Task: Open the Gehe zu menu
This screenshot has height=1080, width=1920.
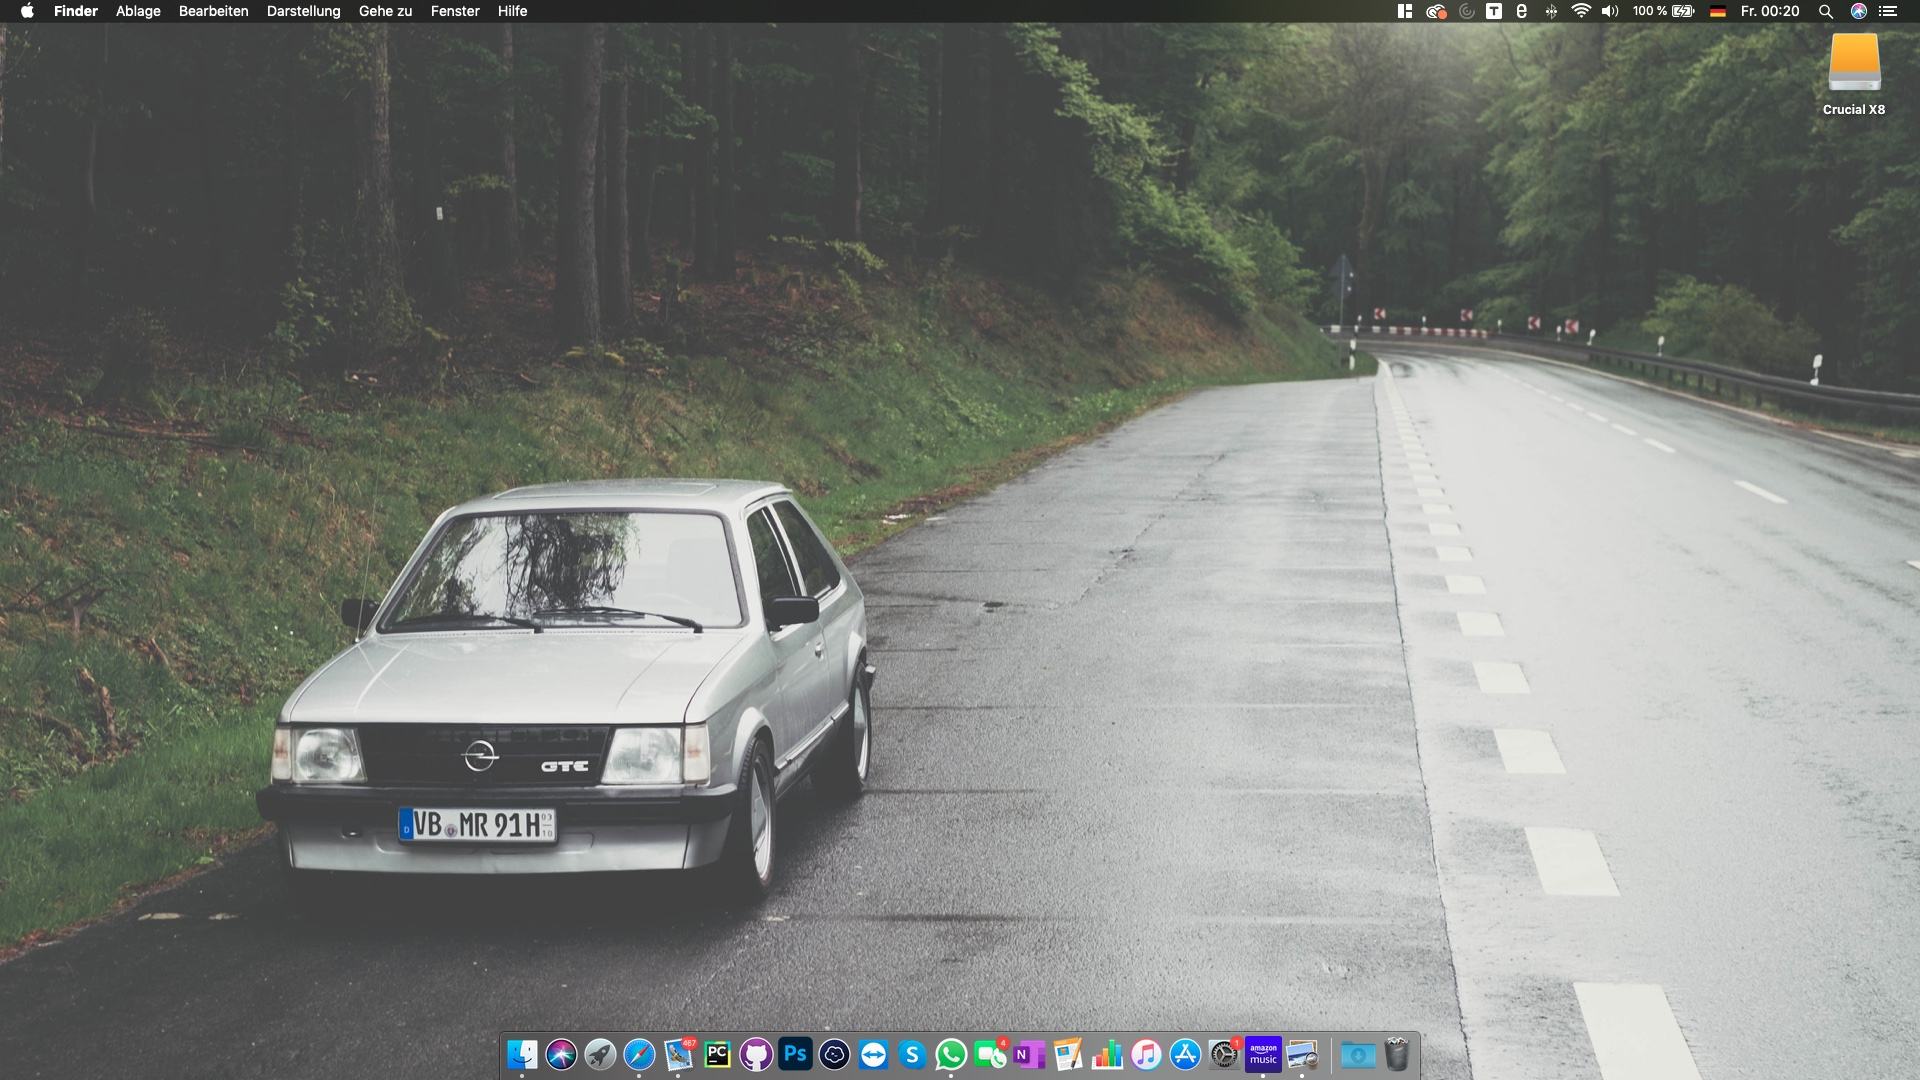Action: (x=385, y=11)
